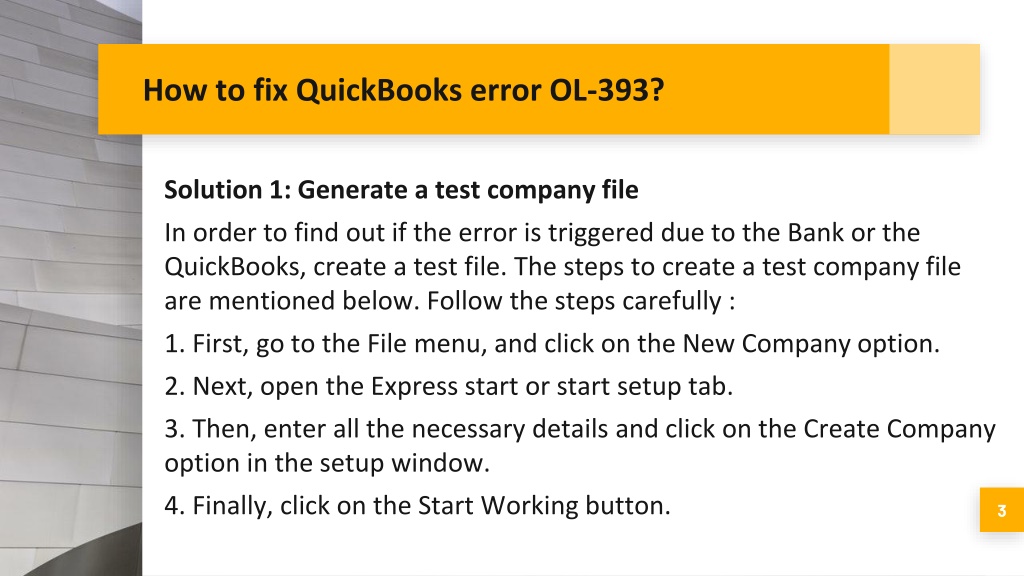Click the orange slide number 3 badge
The width and height of the screenshot is (1024, 576).
point(1002,509)
